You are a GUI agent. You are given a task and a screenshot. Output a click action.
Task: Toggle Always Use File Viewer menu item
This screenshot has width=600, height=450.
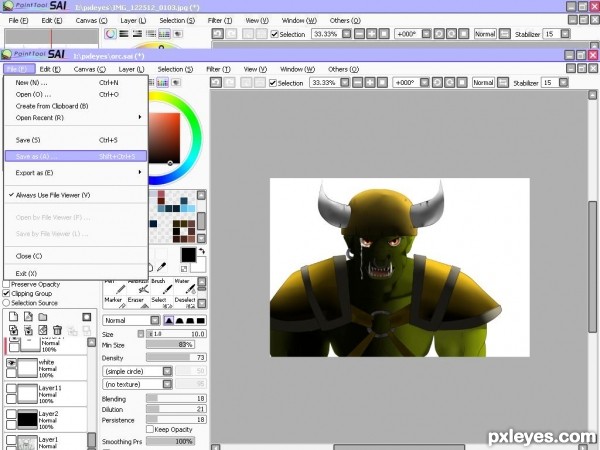pyautogui.click(x=76, y=195)
